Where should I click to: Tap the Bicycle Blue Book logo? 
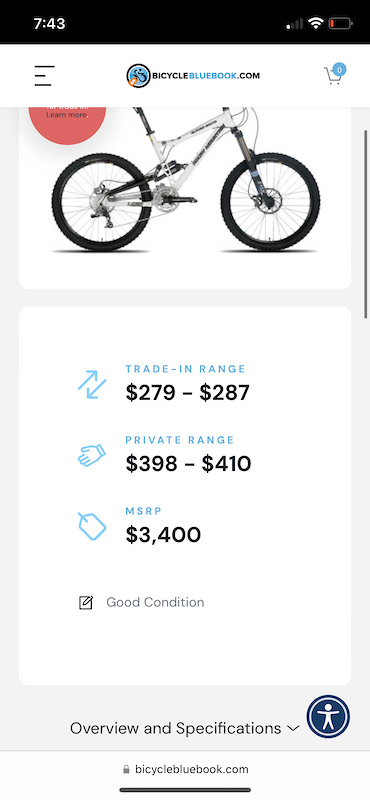point(193,76)
